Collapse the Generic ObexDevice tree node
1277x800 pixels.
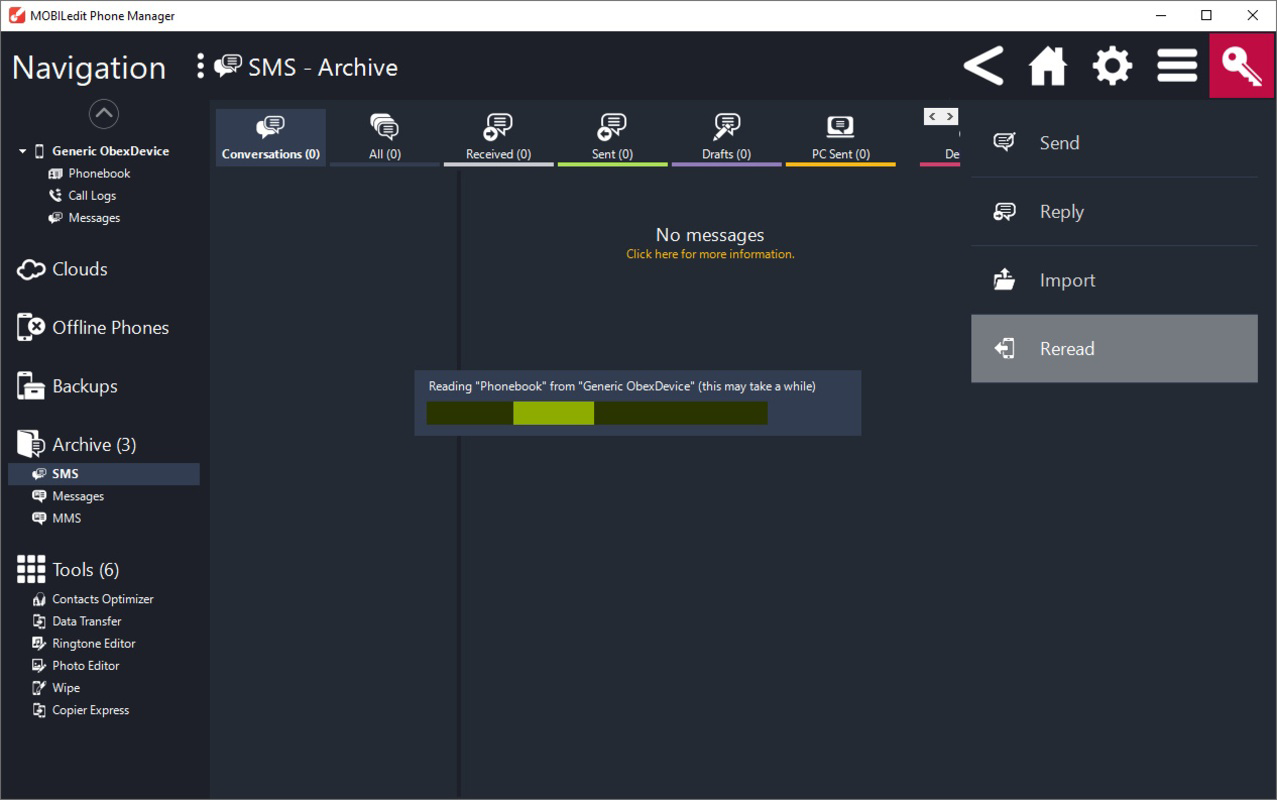point(22,151)
